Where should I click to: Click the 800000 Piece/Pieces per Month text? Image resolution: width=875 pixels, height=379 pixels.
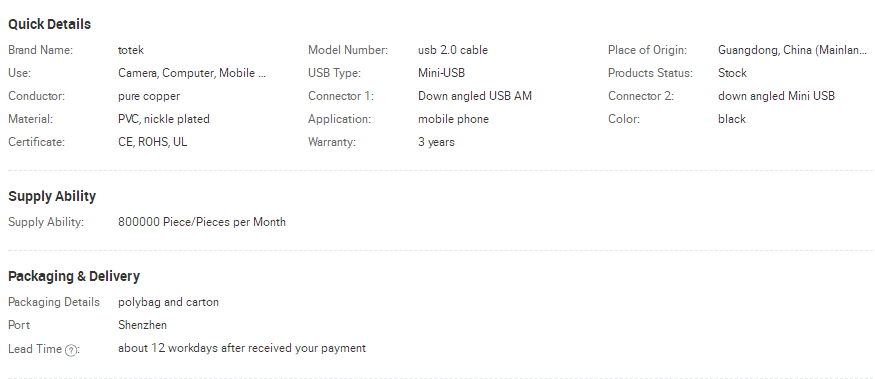pyautogui.click(x=201, y=222)
